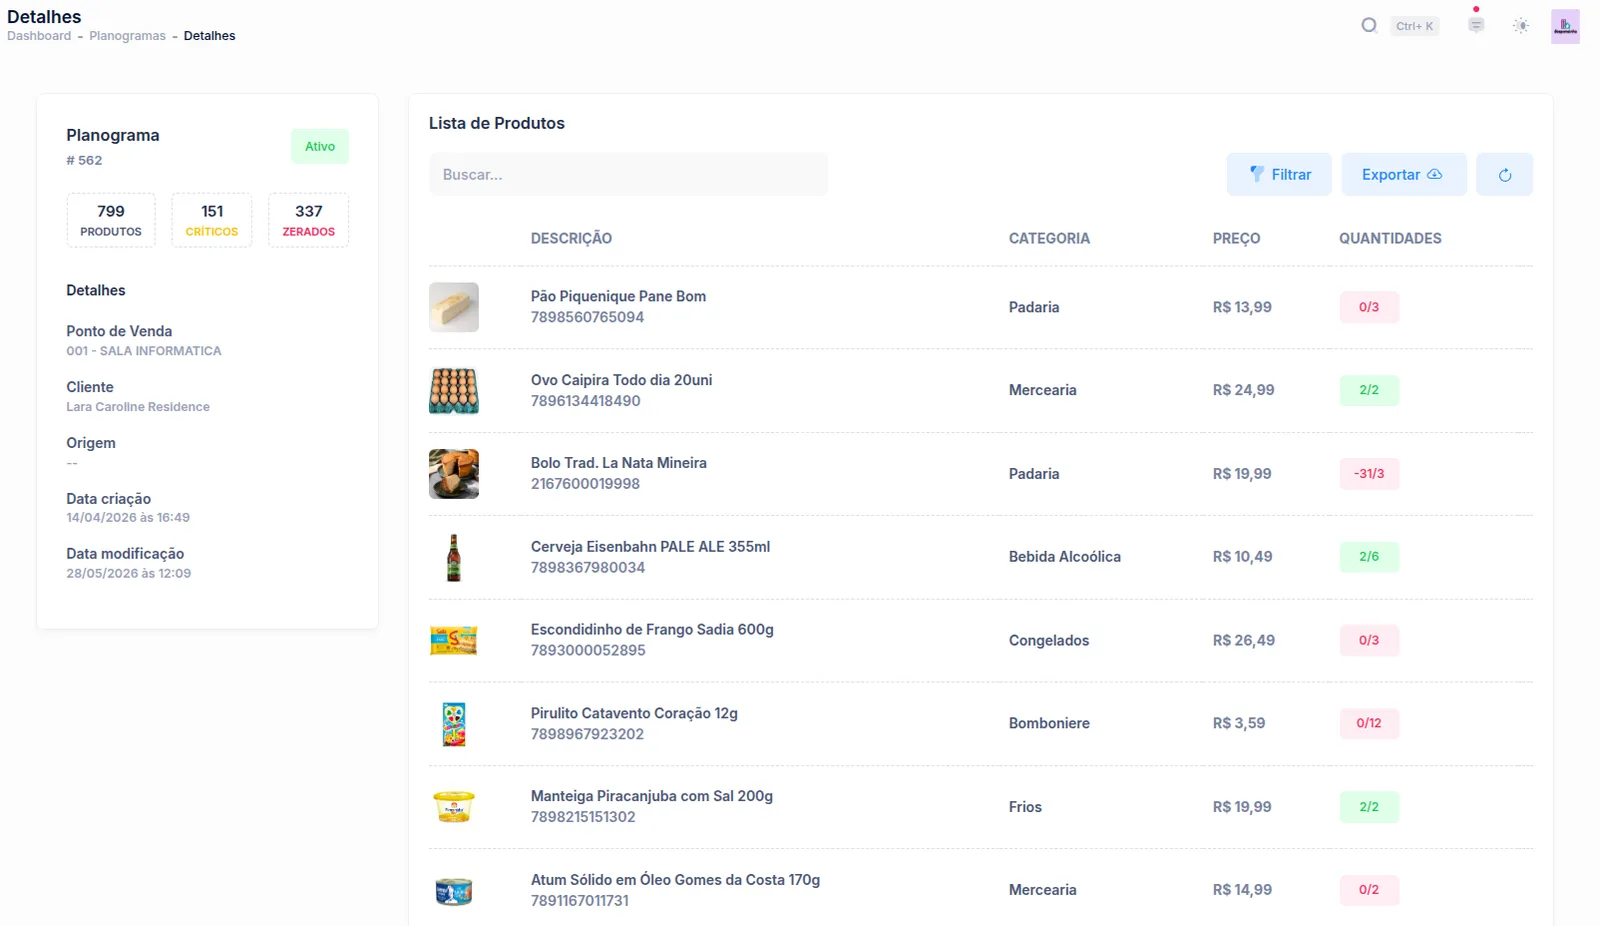Click '001 - SALA INFORMATICA' point of sale
Screen dimensions: 1600x926
[144, 351]
